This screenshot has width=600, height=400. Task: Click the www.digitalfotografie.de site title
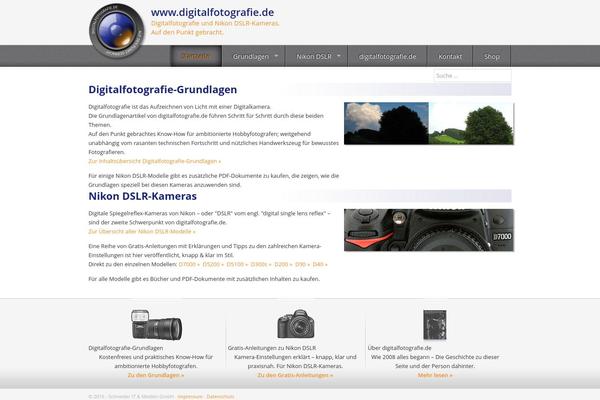tap(212, 12)
